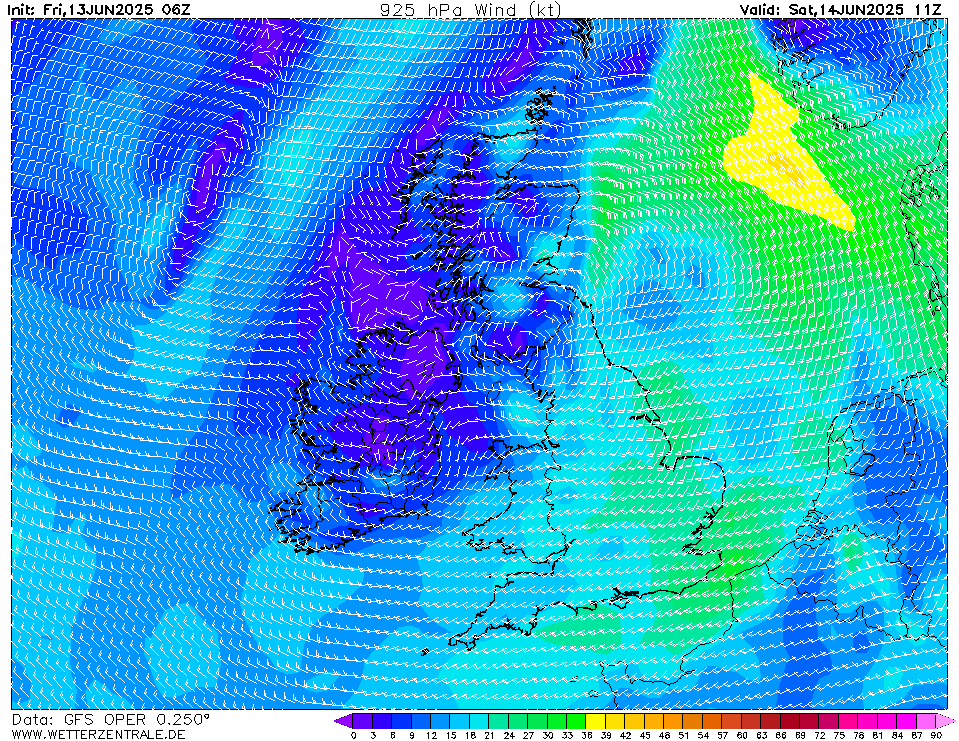Select the magenta 84–87 kt legend swatch

906,721
